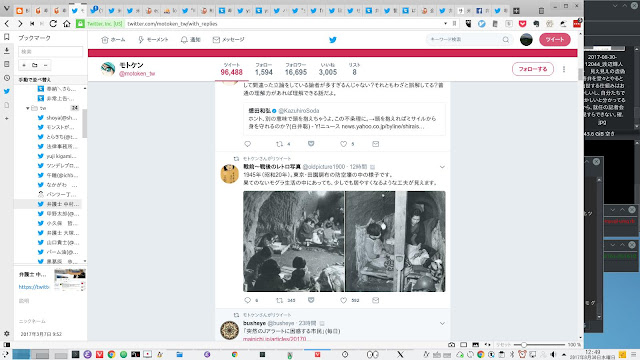Retweet the retro photo tweet with 345 retweets
The width and height of the screenshot is (640, 360).
pyautogui.click(x=280, y=300)
